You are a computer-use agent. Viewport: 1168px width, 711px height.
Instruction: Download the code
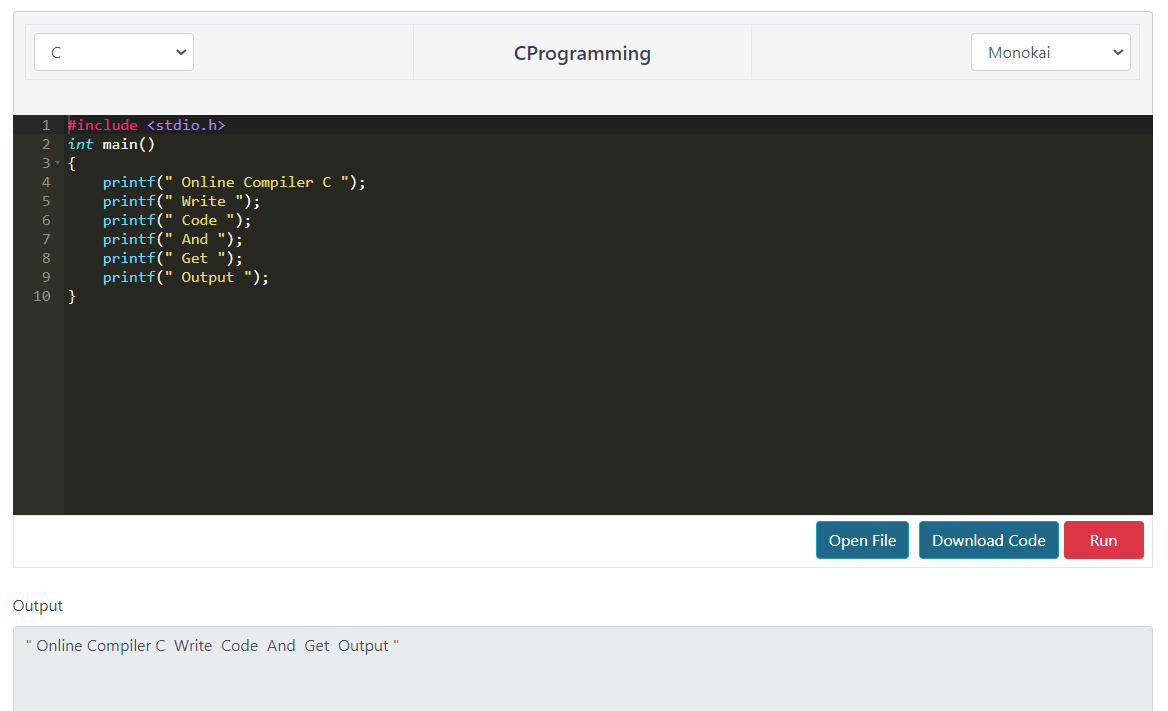point(988,539)
